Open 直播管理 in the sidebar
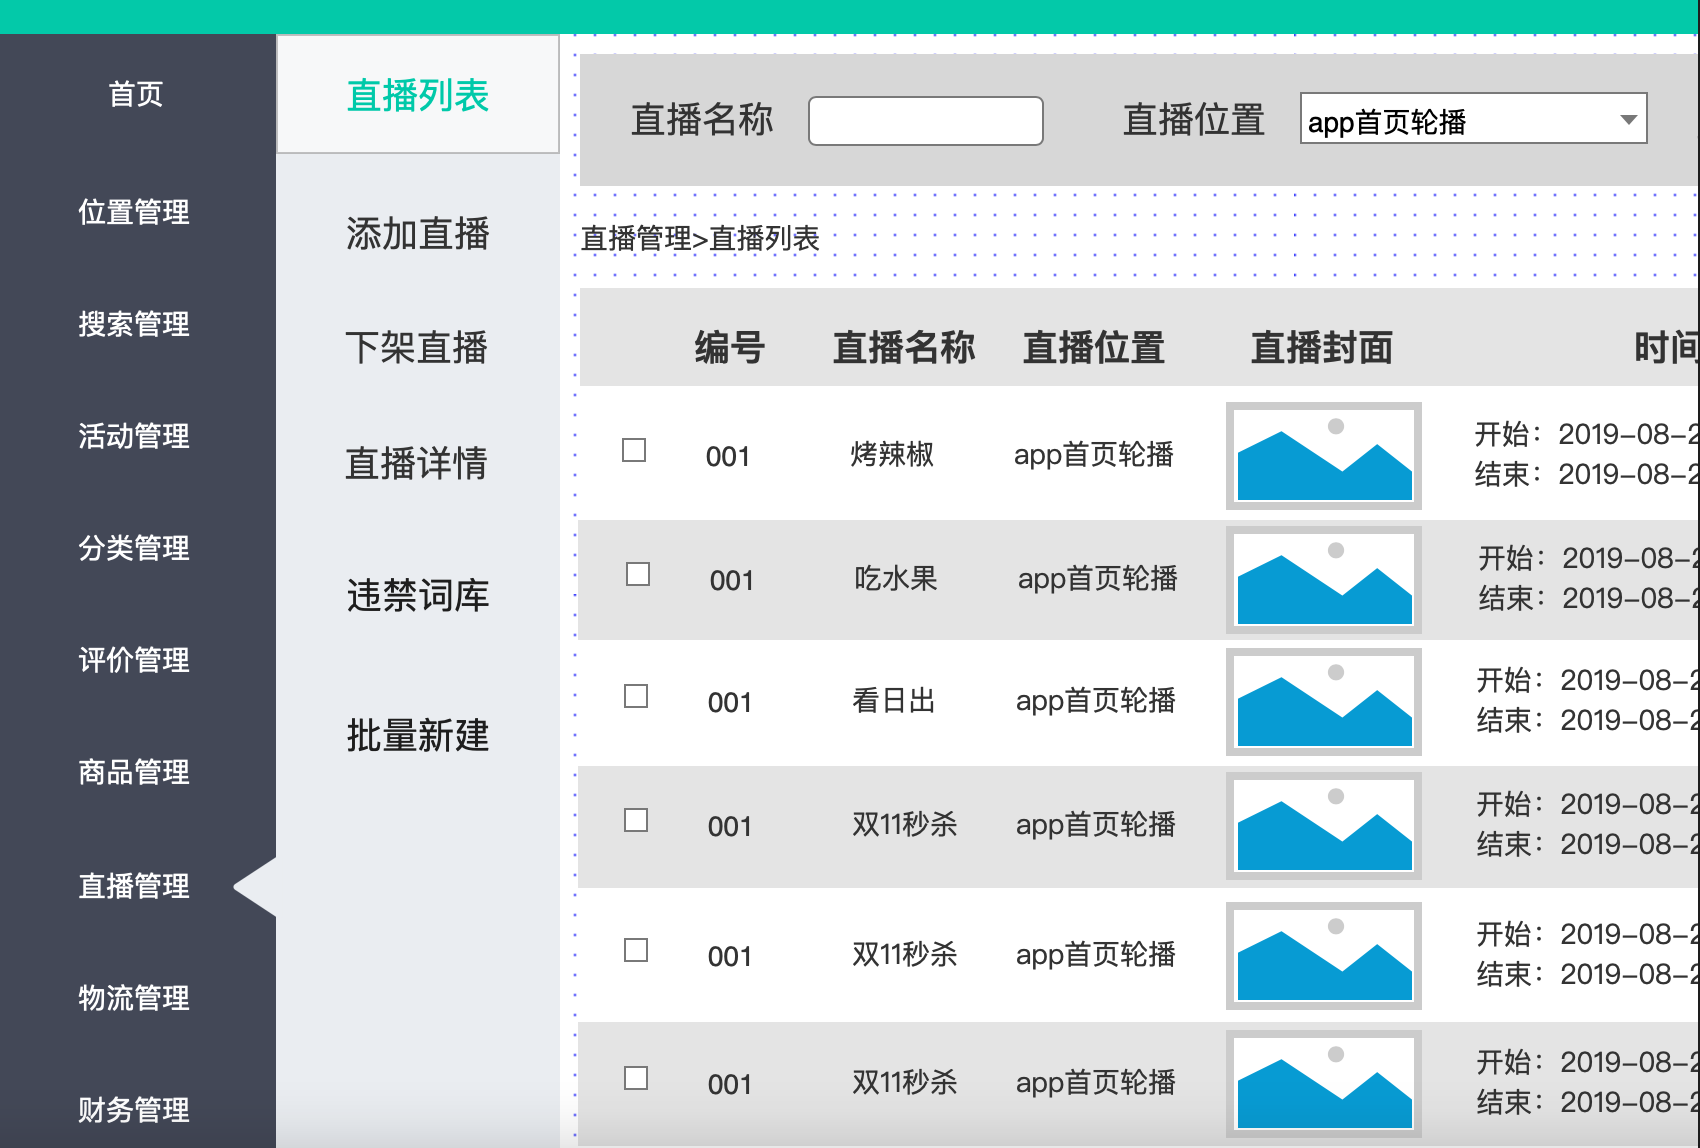Image resolution: width=1700 pixels, height=1148 pixels. (x=134, y=886)
